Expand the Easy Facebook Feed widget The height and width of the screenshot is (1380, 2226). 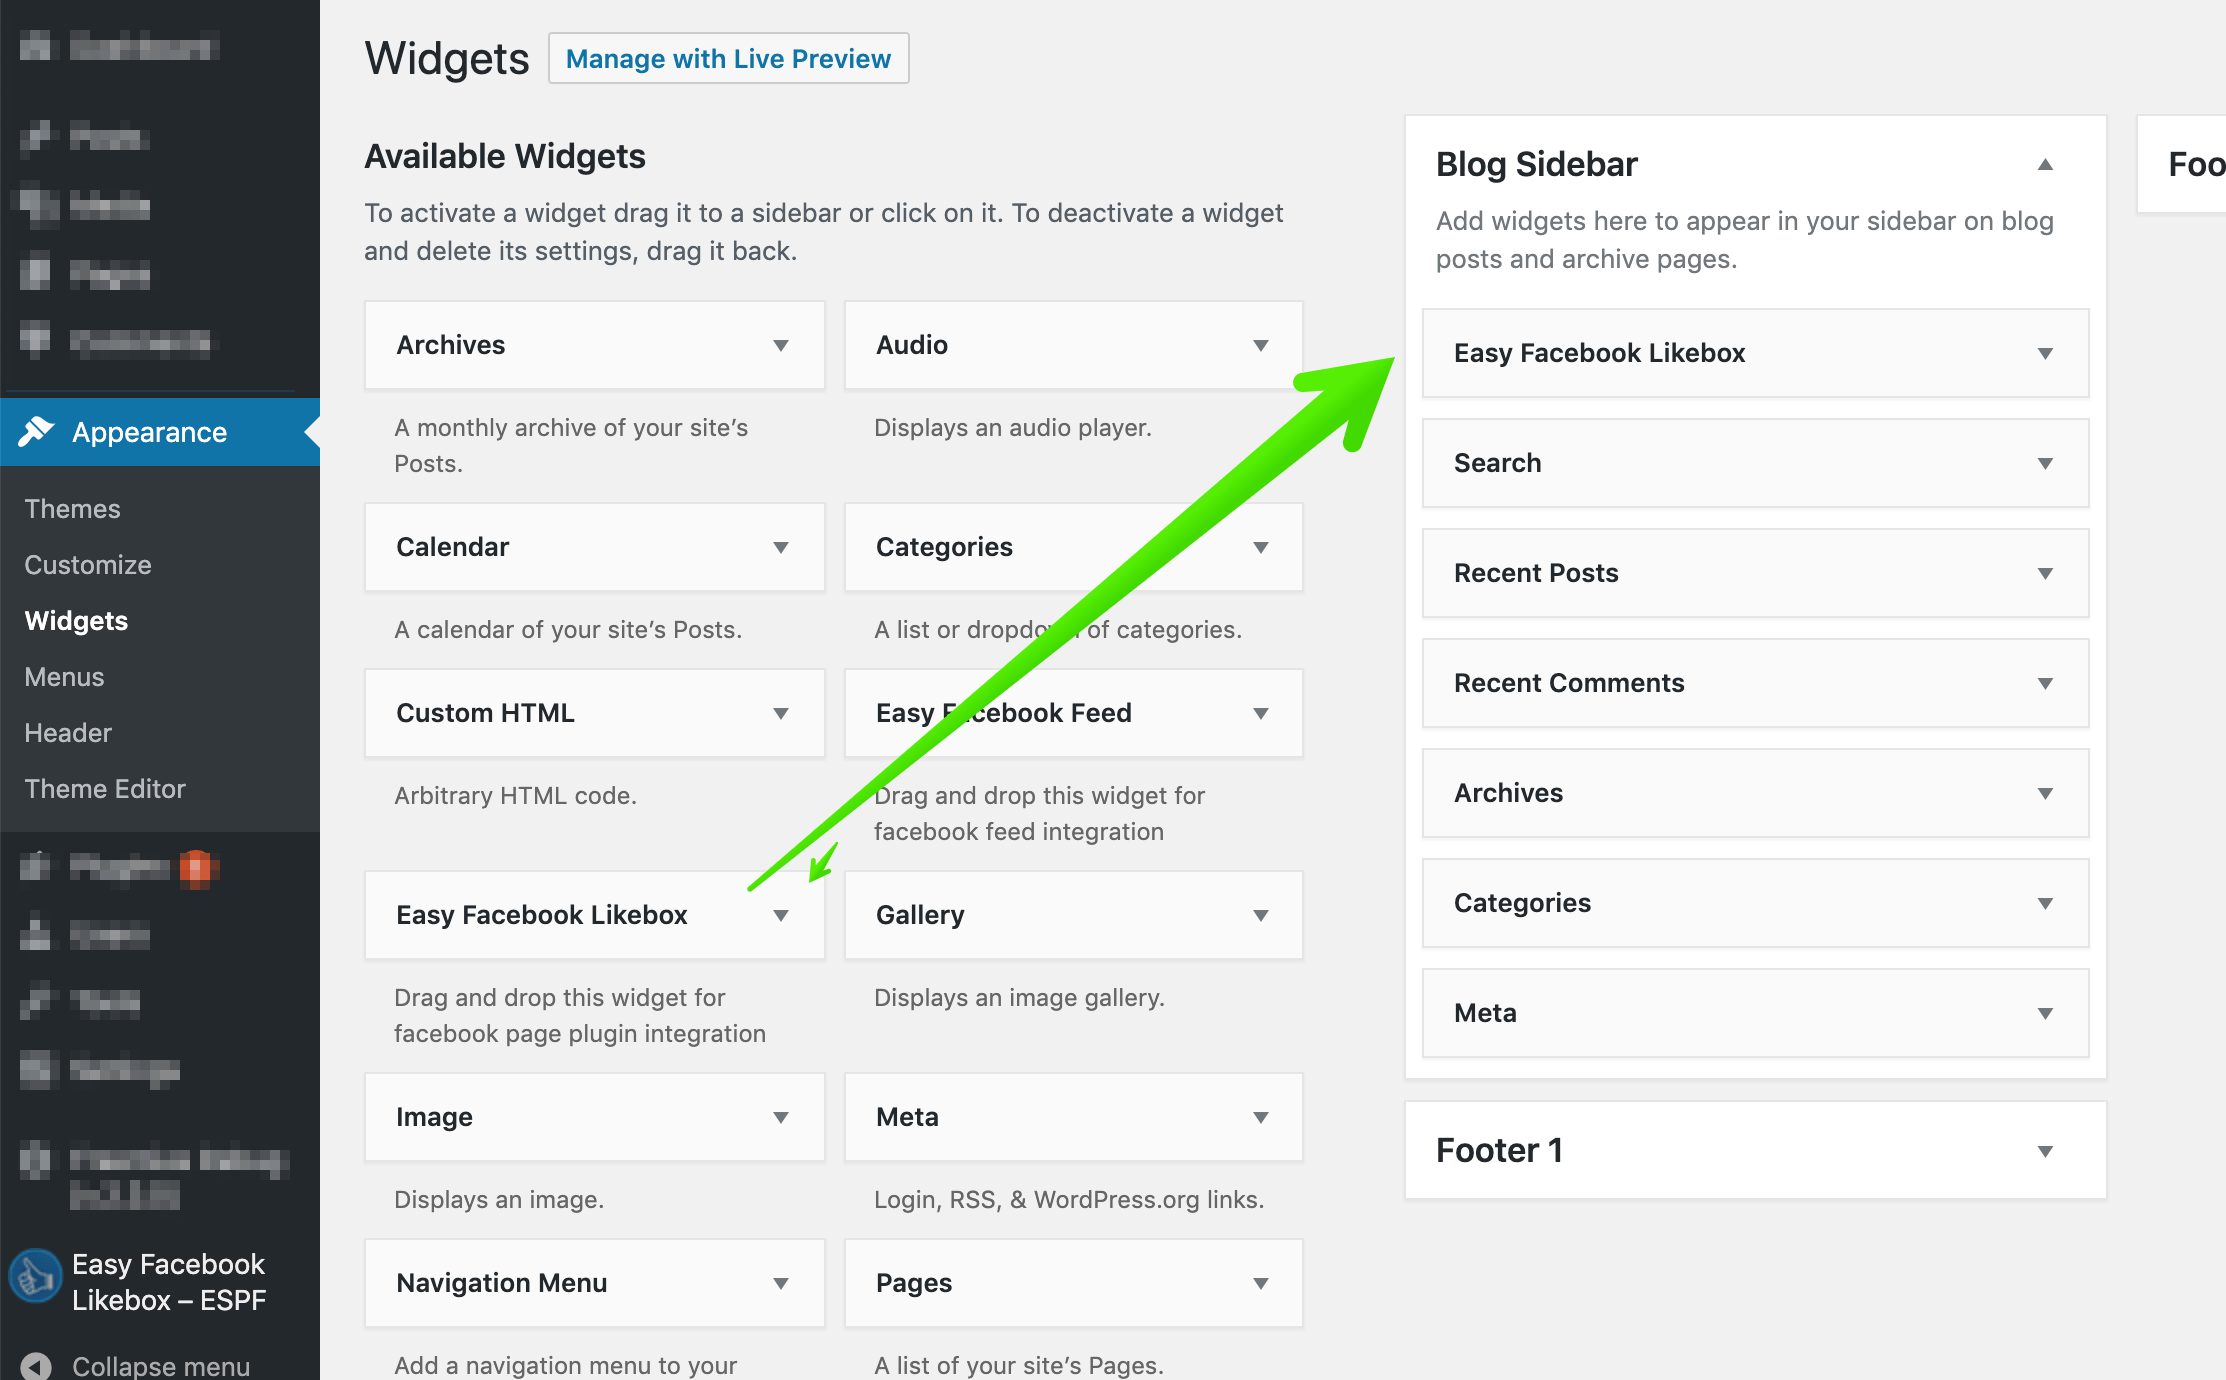pyautogui.click(x=1262, y=713)
